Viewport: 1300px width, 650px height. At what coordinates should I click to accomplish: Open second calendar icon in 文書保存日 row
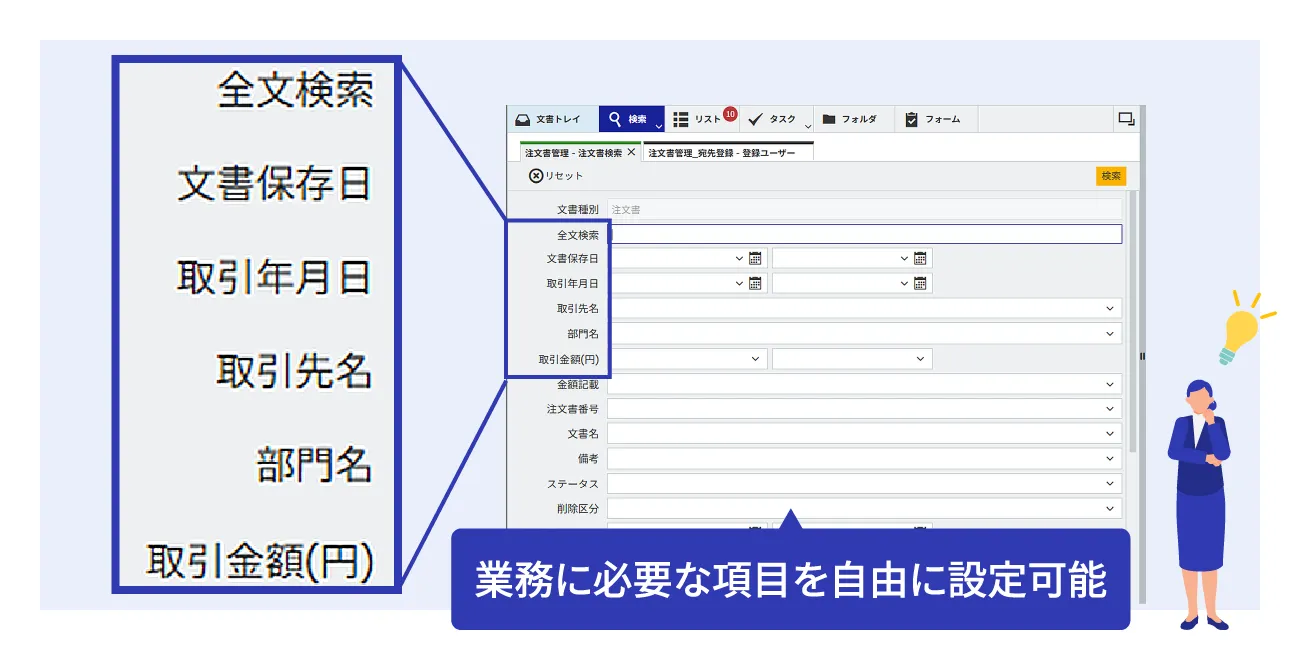(x=920, y=258)
